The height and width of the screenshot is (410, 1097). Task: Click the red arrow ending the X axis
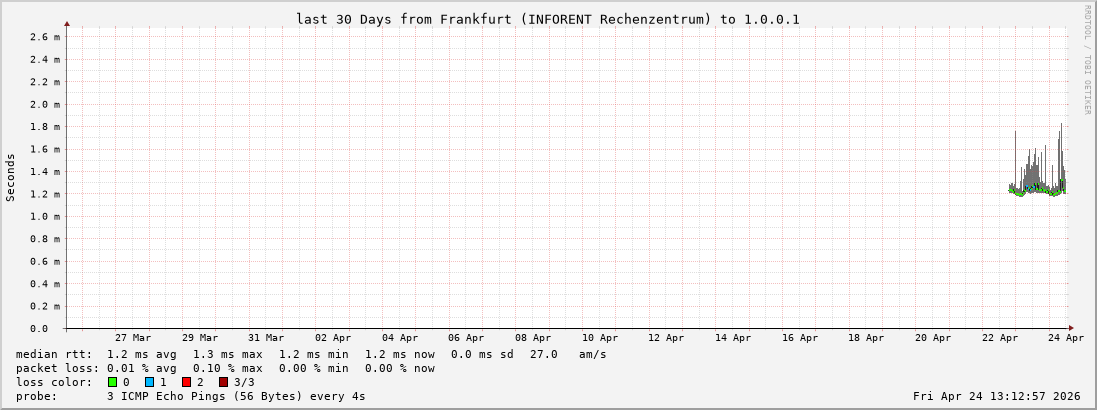[1070, 328]
